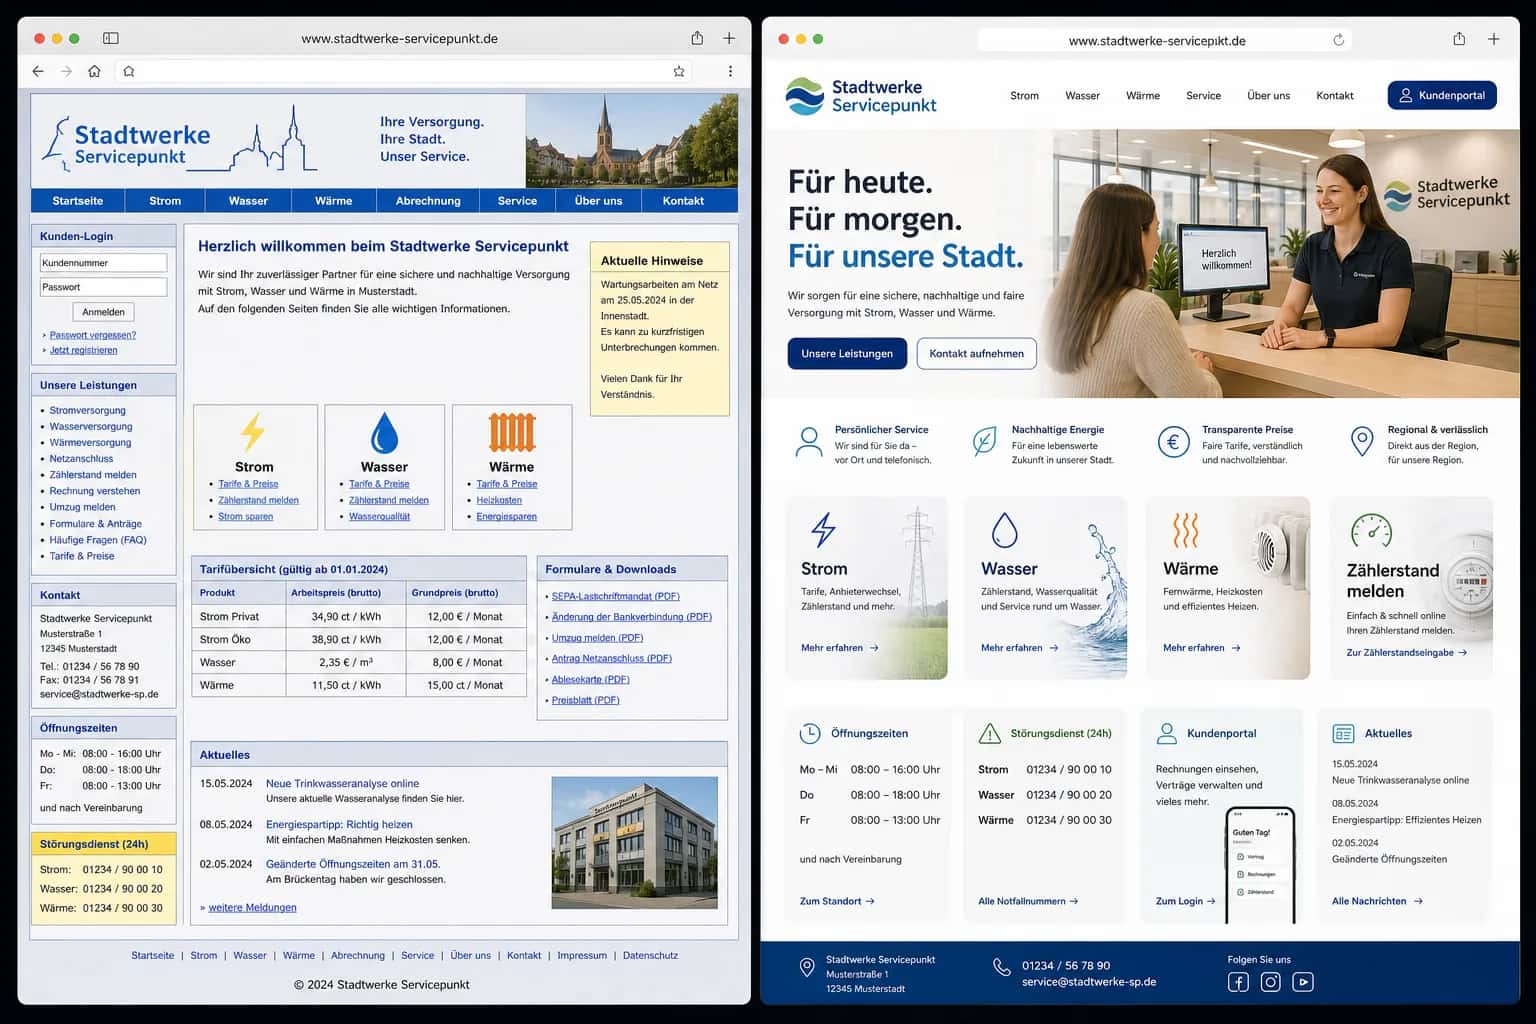
Task: Open Zum Login link in Kundenportal card
Action: tap(1186, 901)
